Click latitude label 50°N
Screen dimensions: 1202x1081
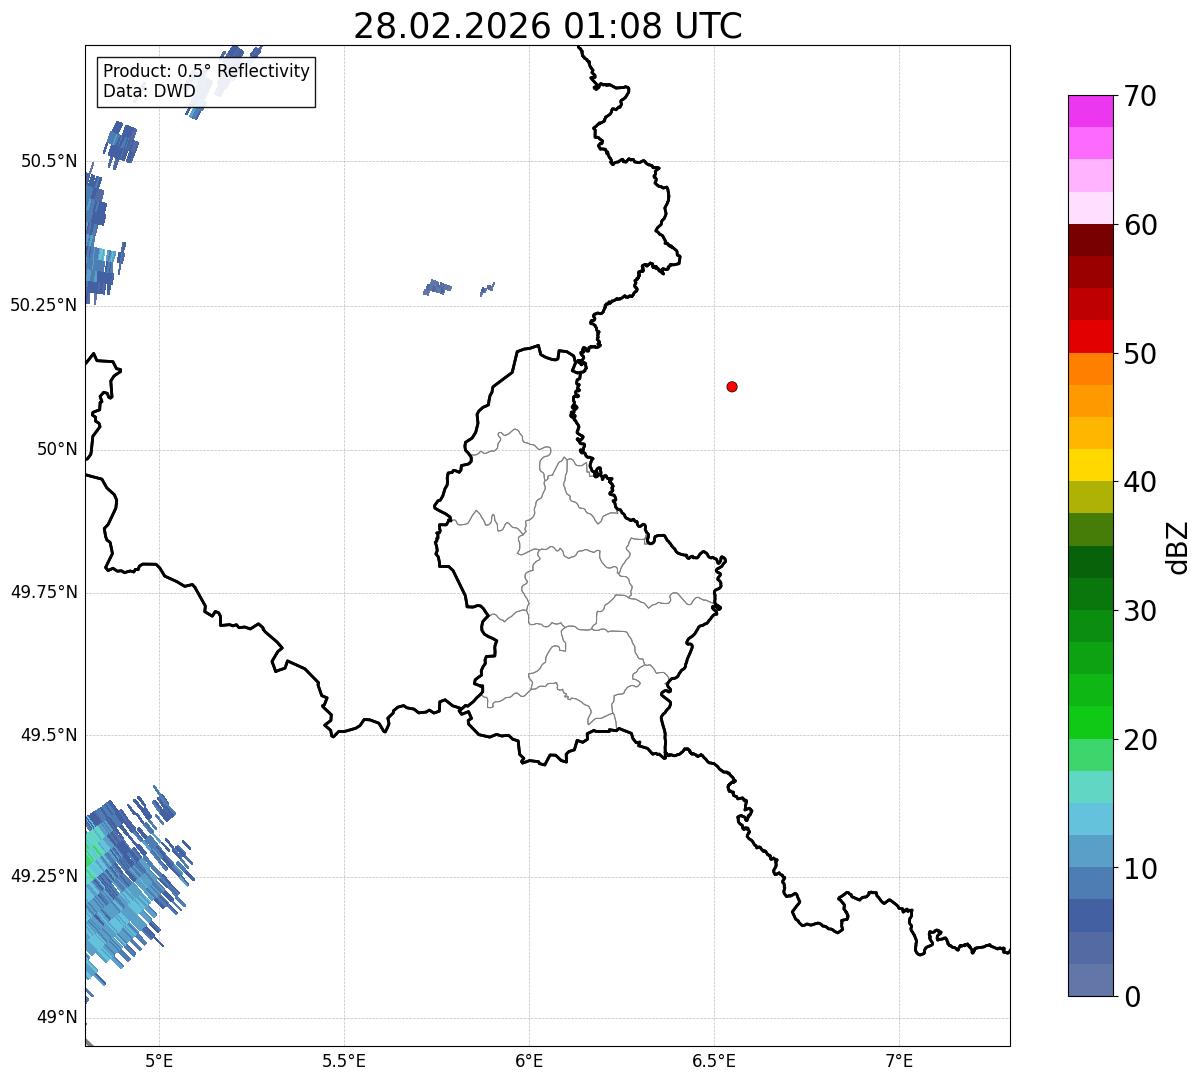pyautogui.click(x=57, y=449)
